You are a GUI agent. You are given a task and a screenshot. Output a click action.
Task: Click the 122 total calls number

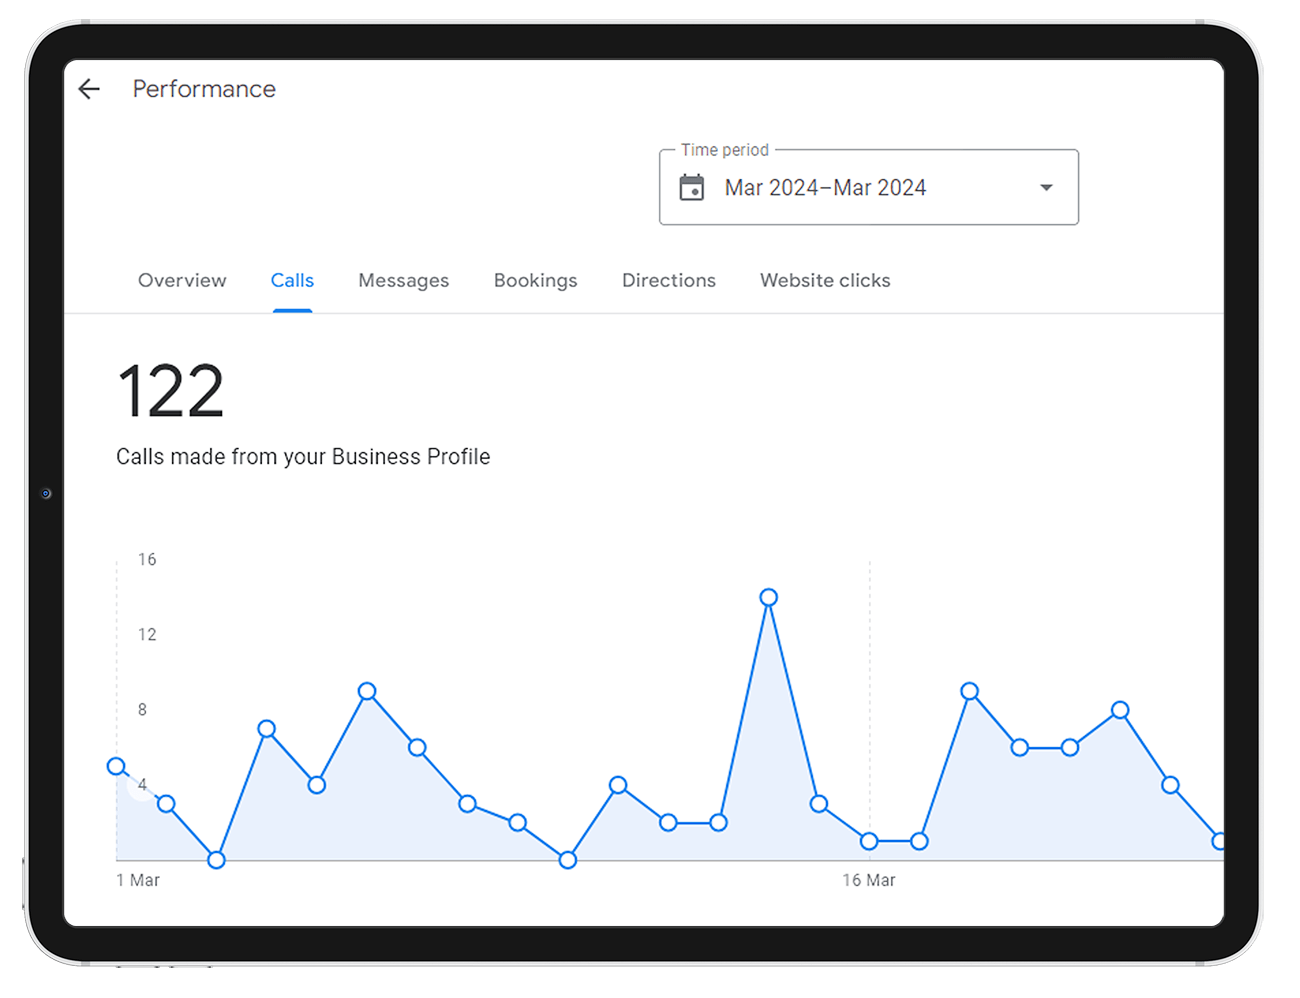point(171,391)
